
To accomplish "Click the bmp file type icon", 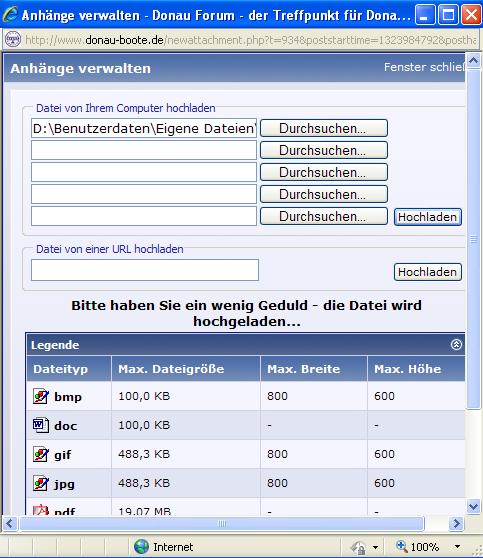I will click(41, 396).
